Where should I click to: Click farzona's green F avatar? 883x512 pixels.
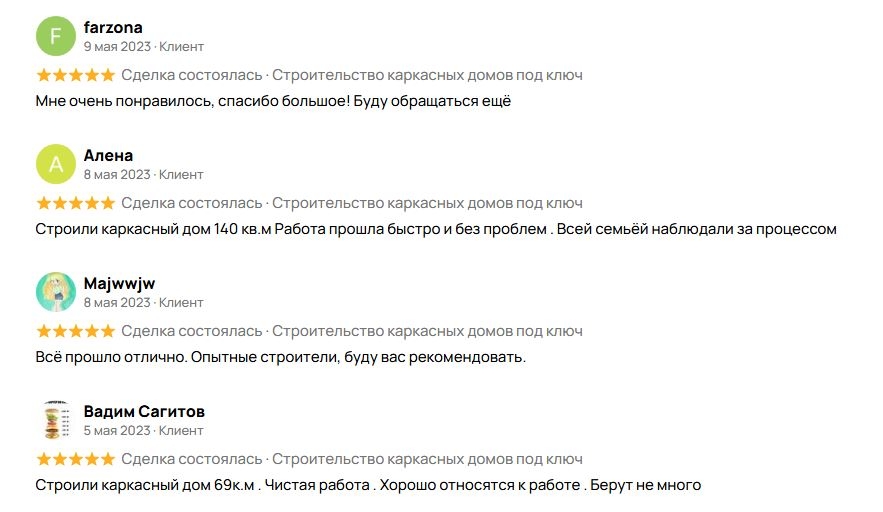[x=56, y=37]
